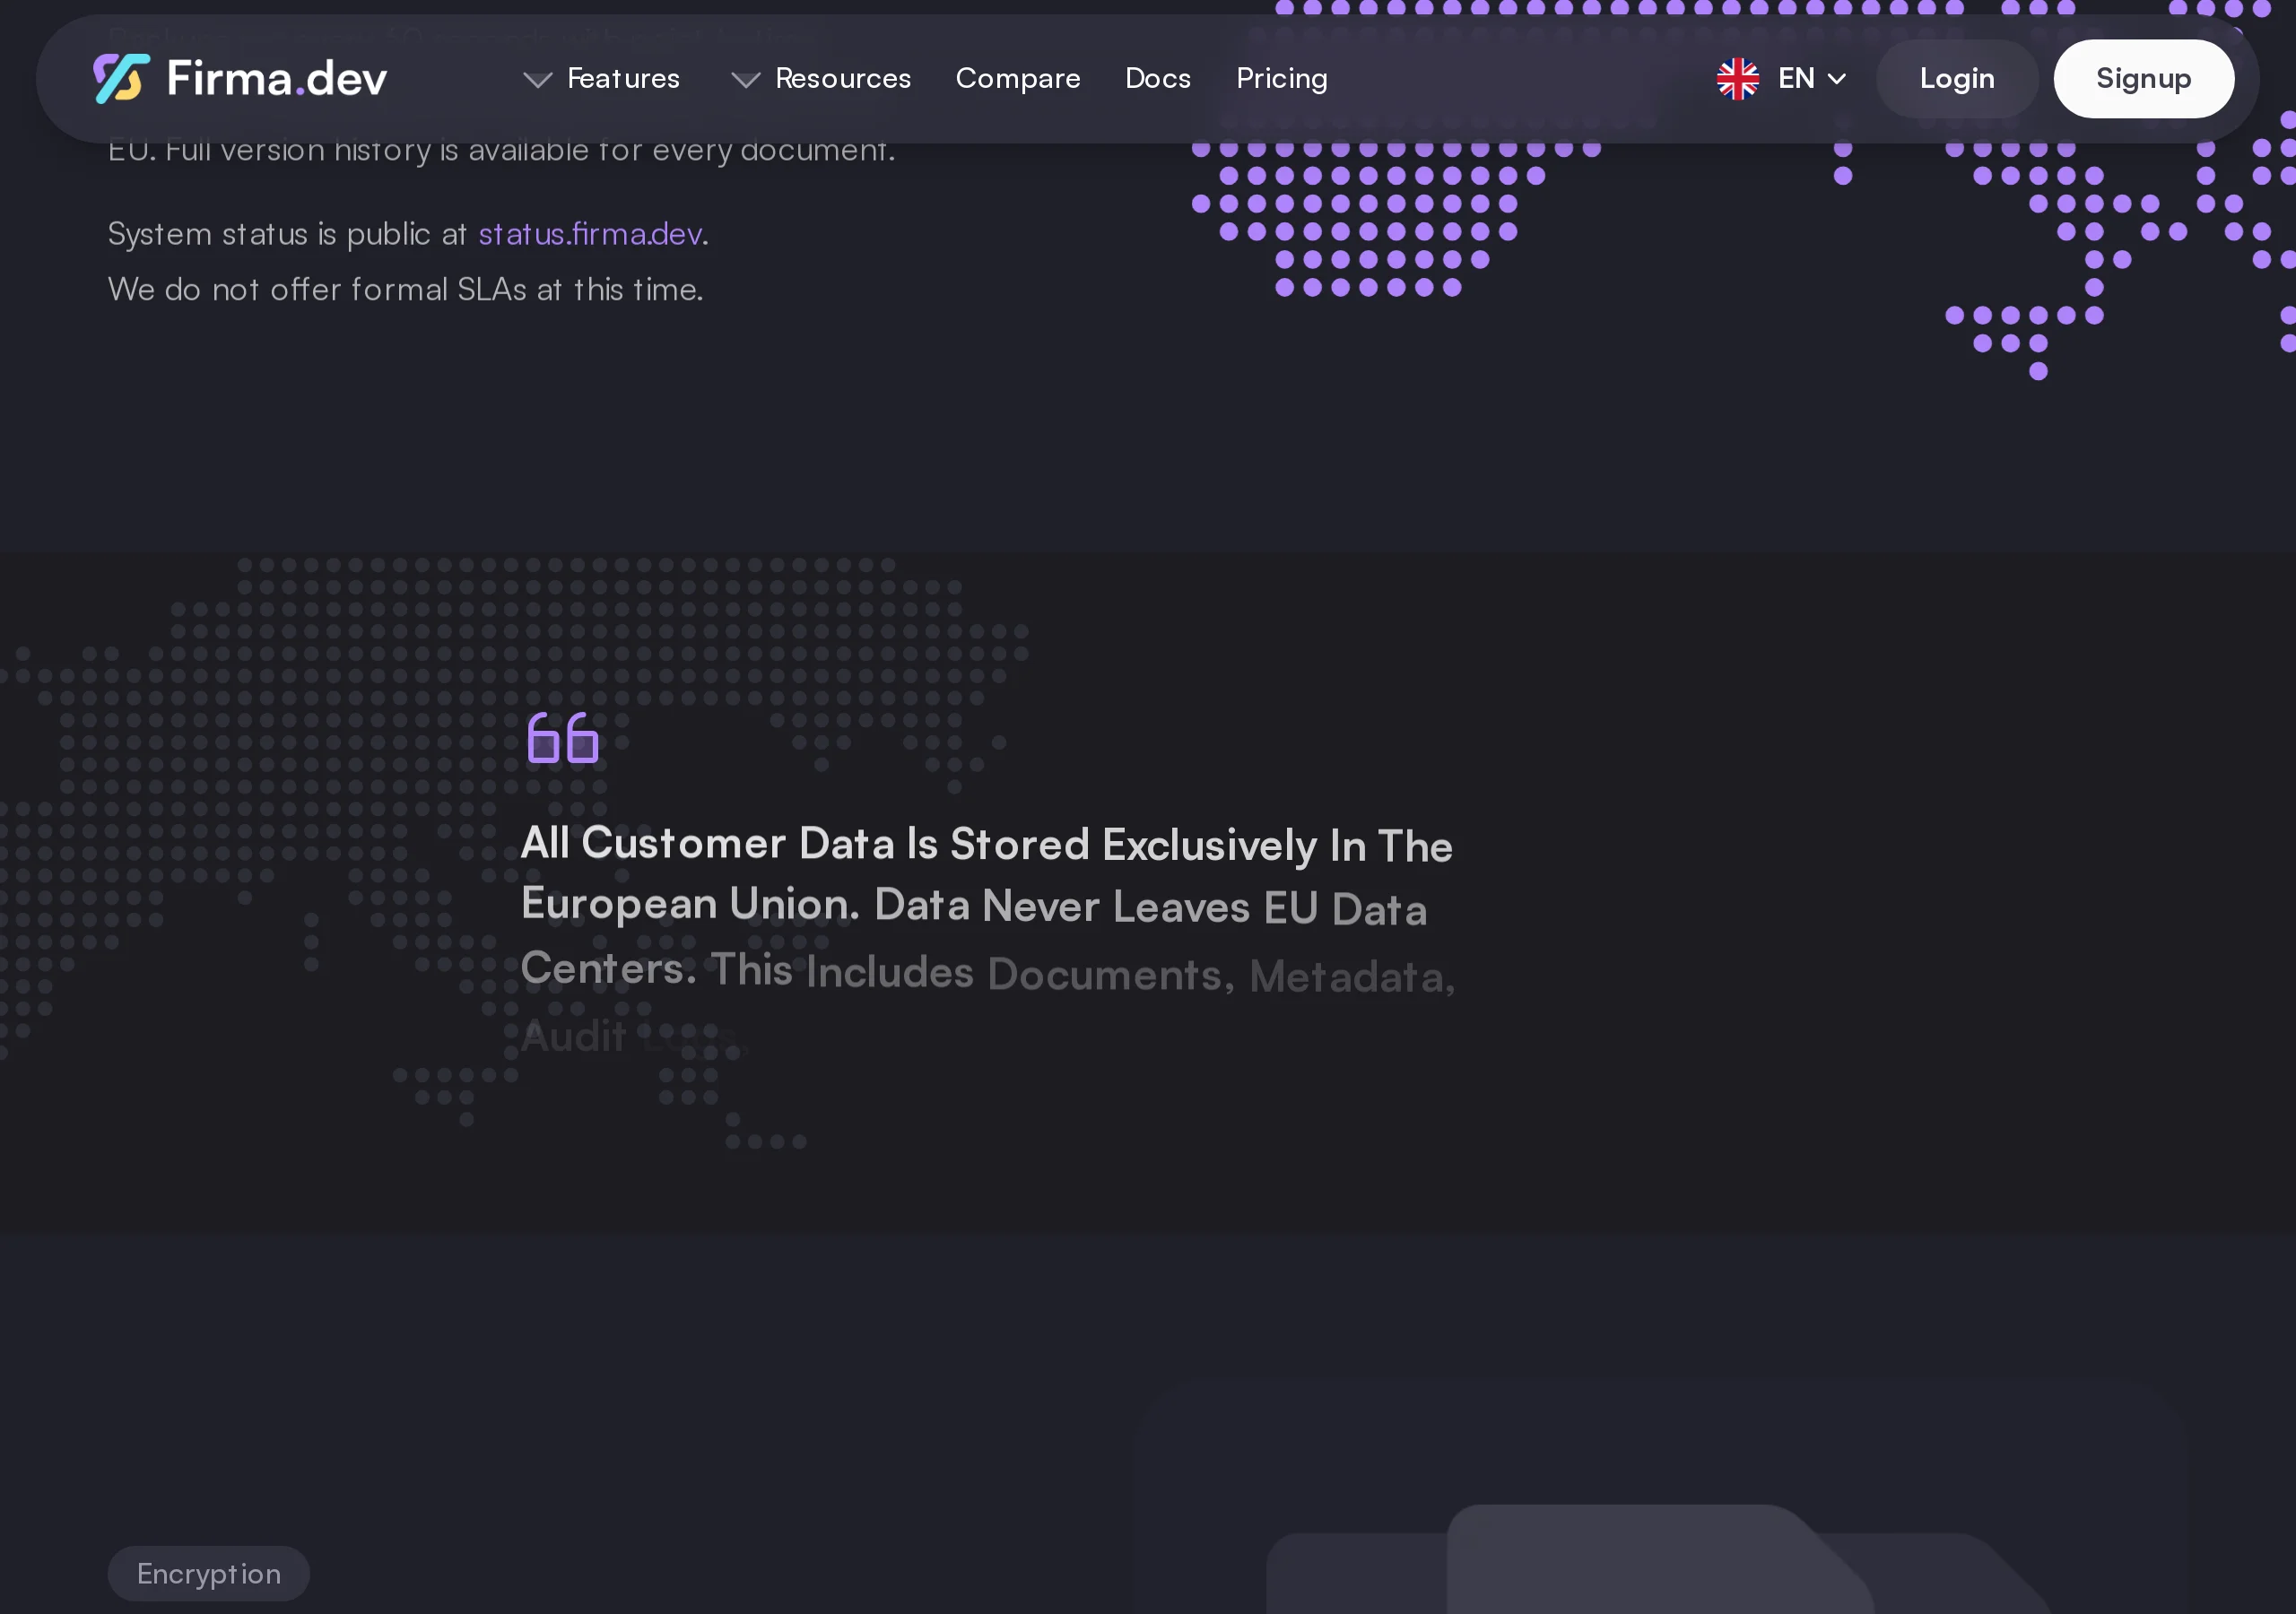Click the quote "All Customer Data Is Stored Exclusively"
The width and height of the screenshot is (2296, 1614).
coord(919,844)
